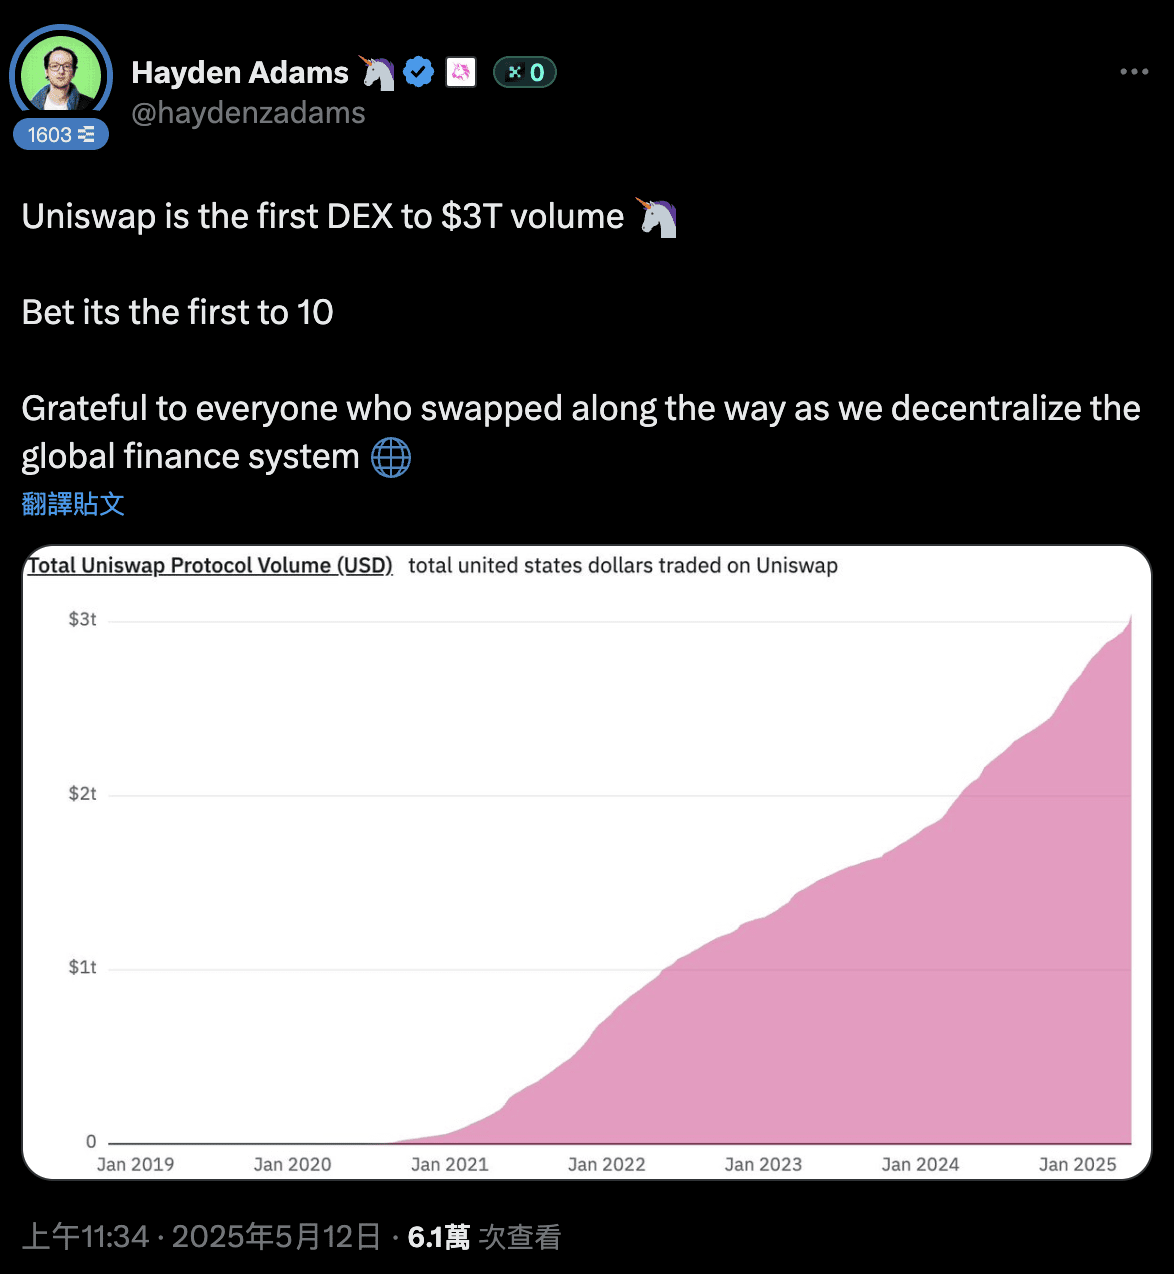
Task: Click the "Jan 2019" x-axis label
Action: click(x=135, y=1164)
